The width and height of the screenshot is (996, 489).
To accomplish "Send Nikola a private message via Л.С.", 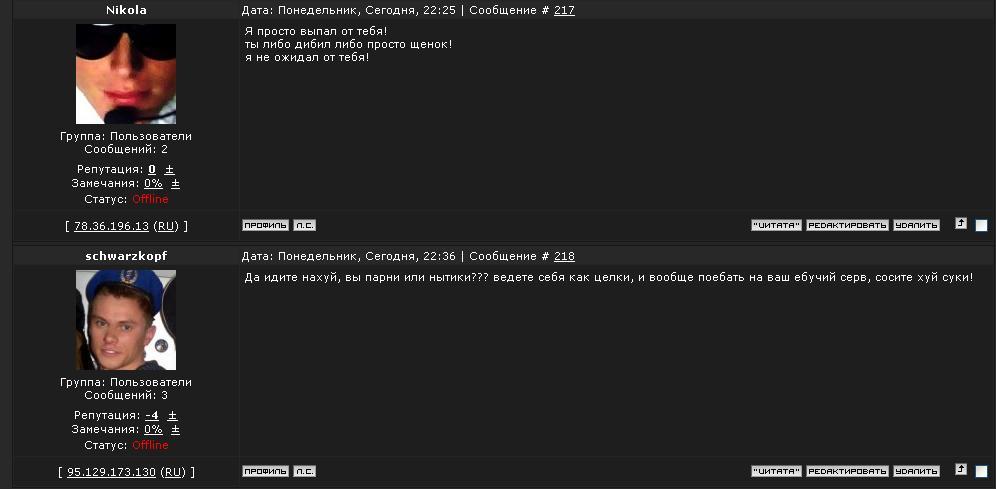I will tap(304, 225).
